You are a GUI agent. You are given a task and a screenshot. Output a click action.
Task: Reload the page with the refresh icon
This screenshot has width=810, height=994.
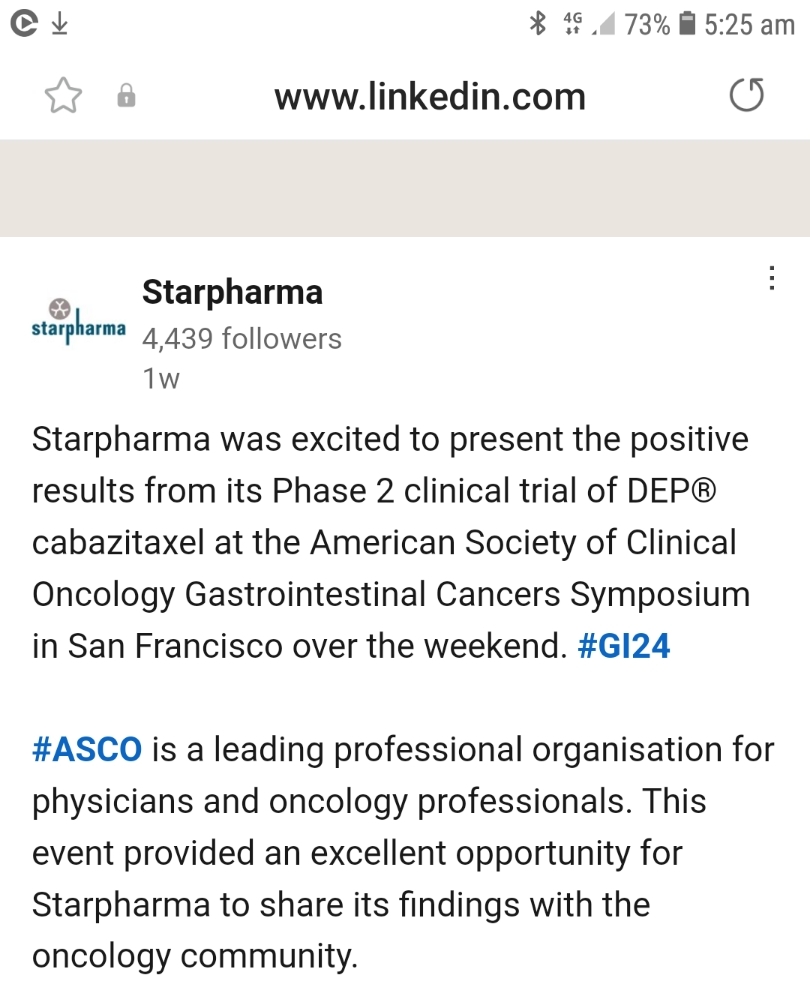pyautogui.click(x=747, y=95)
